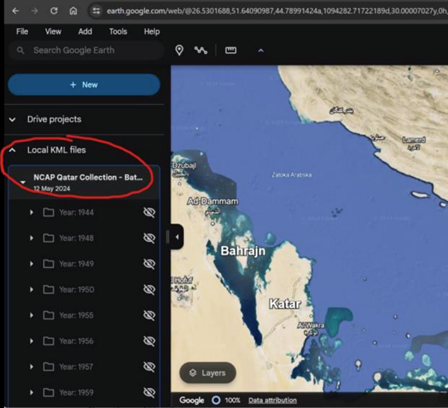
Task: Go back in the browser
Action: click(x=15, y=11)
